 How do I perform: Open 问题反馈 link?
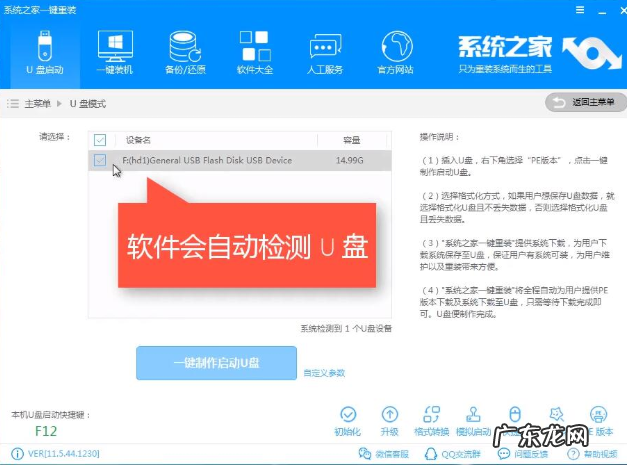click(x=523, y=454)
